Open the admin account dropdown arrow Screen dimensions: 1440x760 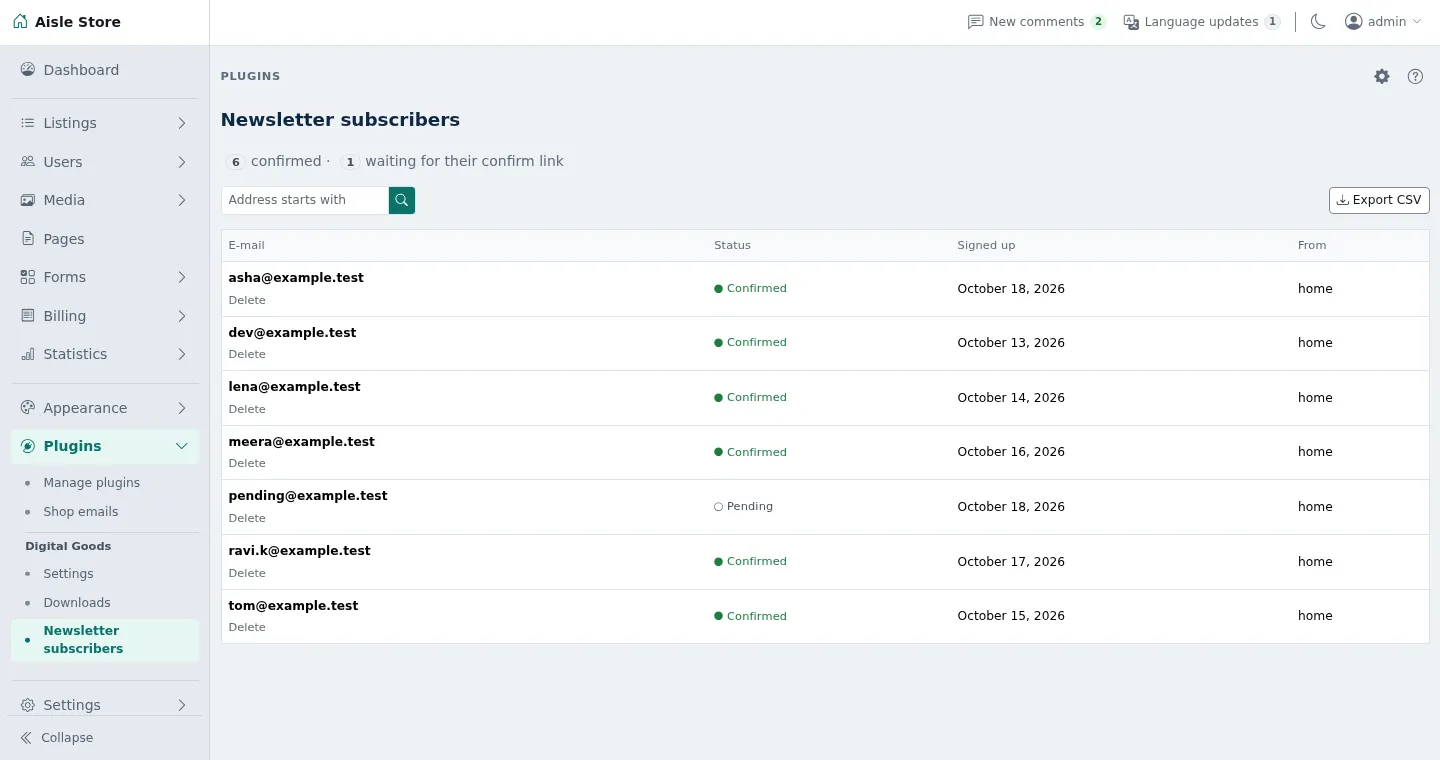[1416, 22]
